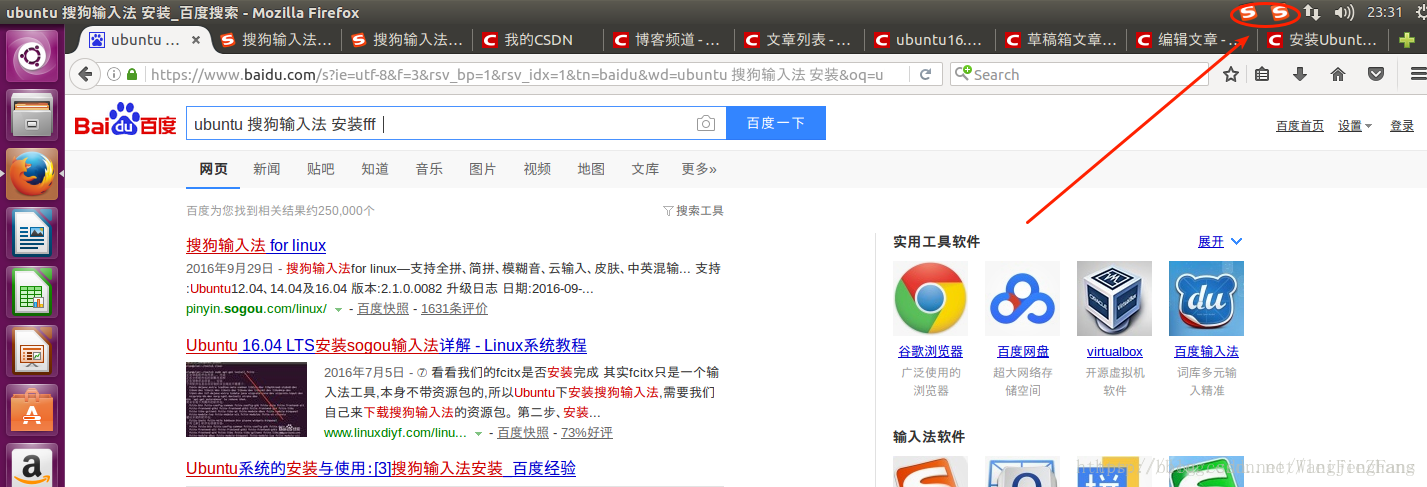Select the 视频 search category
The image size is (1427, 487).
pyautogui.click(x=537, y=169)
